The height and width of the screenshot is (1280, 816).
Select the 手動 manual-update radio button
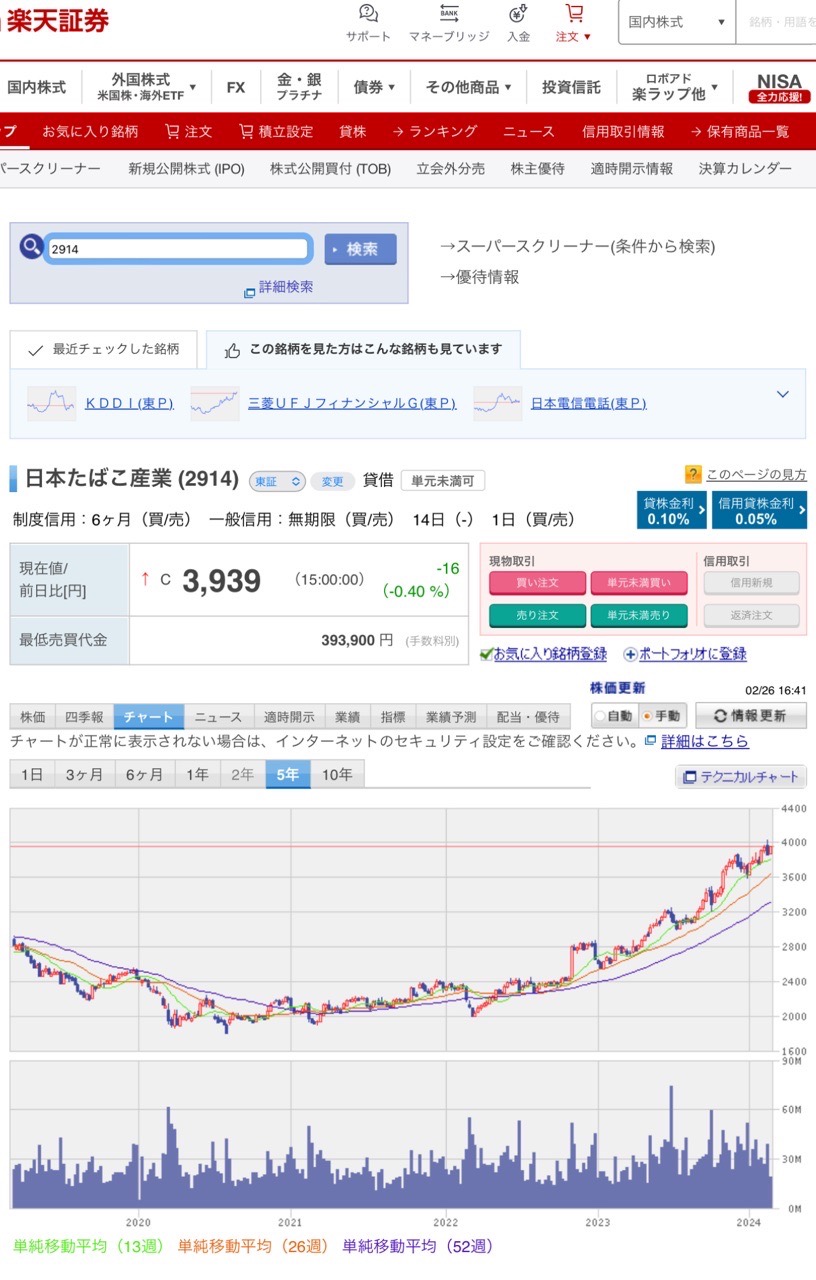(x=647, y=716)
